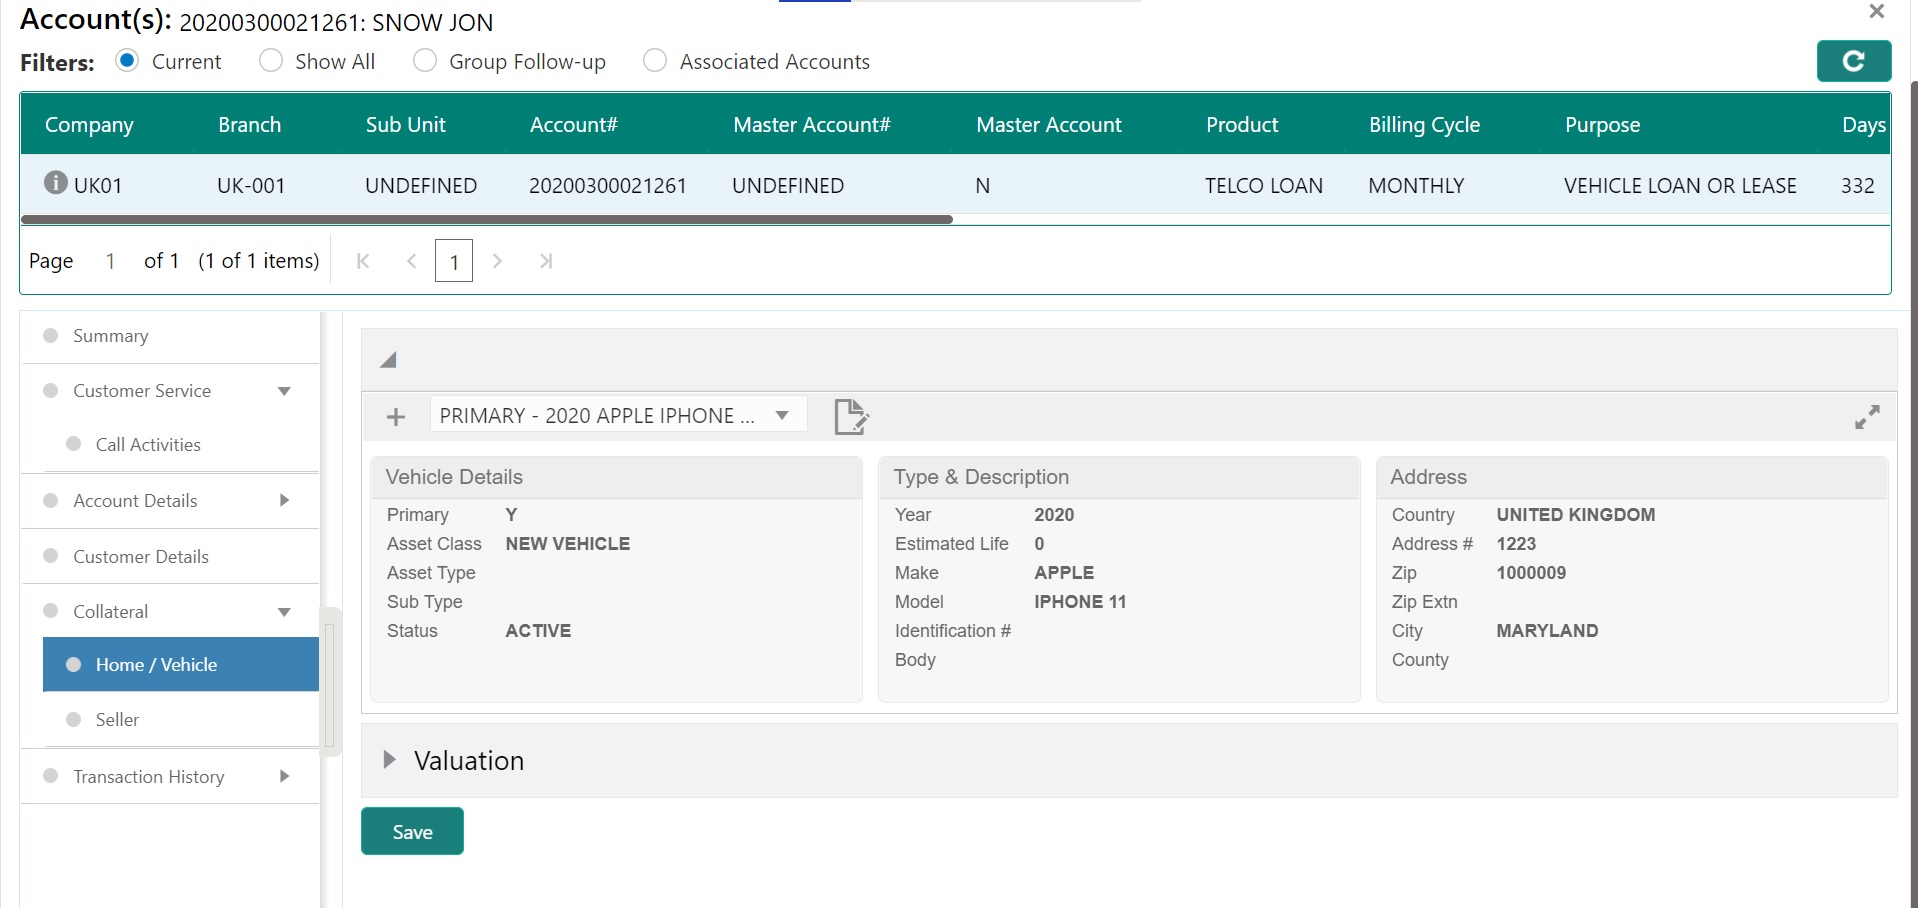The height and width of the screenshot is (908, 1918).
Task: Collapse the Collateral menu arrow
Action: tap(284, 612)
